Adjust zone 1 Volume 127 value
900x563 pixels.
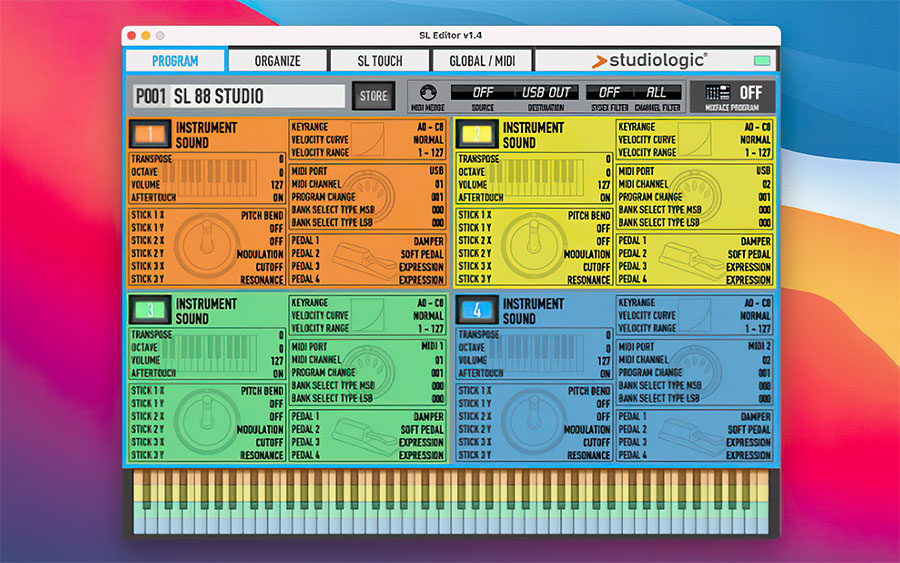pos(278,185)
